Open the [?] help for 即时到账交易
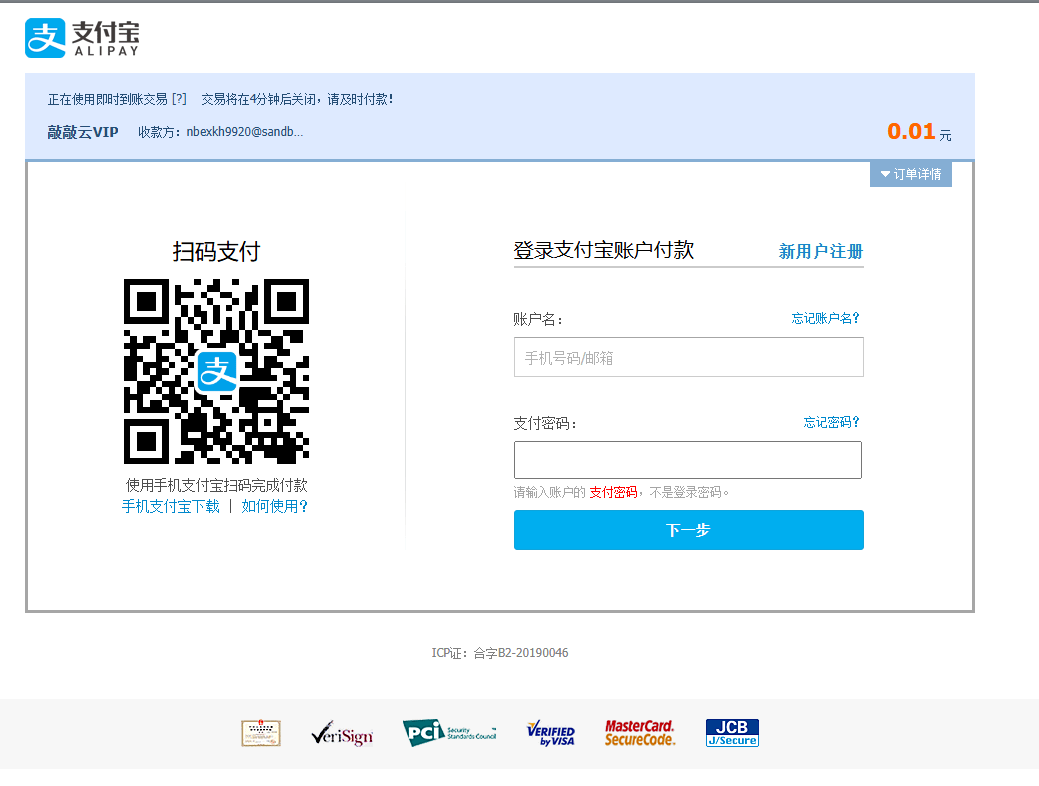 [x=179, y=99]
